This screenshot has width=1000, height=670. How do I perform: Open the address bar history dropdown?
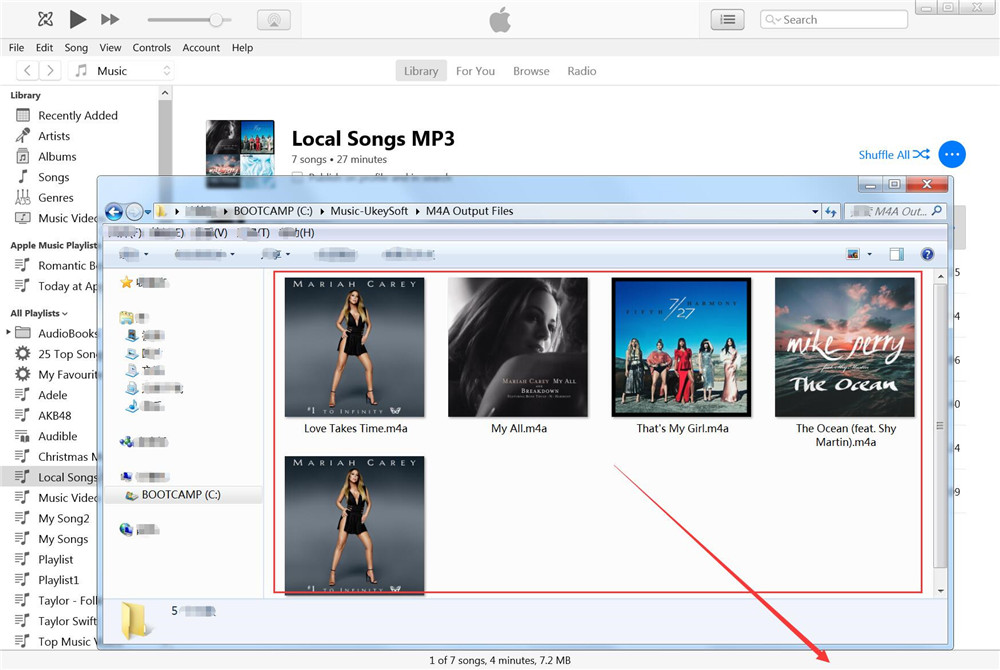click(814, 212)
